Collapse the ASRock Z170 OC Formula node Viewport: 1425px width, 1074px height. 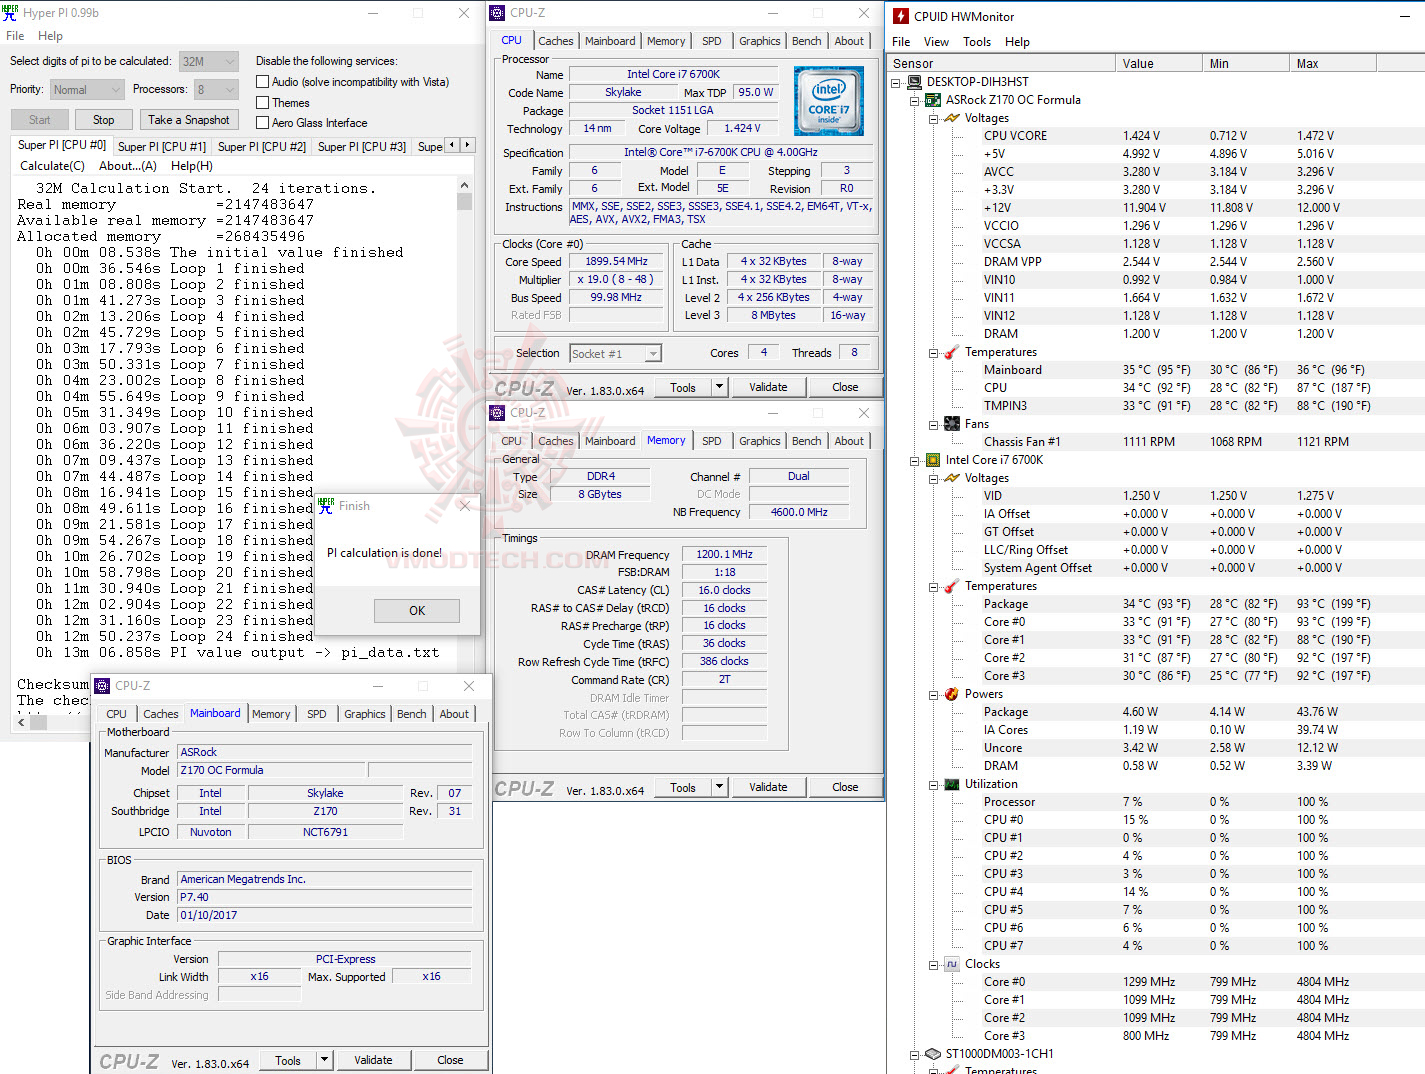[915, 100]
